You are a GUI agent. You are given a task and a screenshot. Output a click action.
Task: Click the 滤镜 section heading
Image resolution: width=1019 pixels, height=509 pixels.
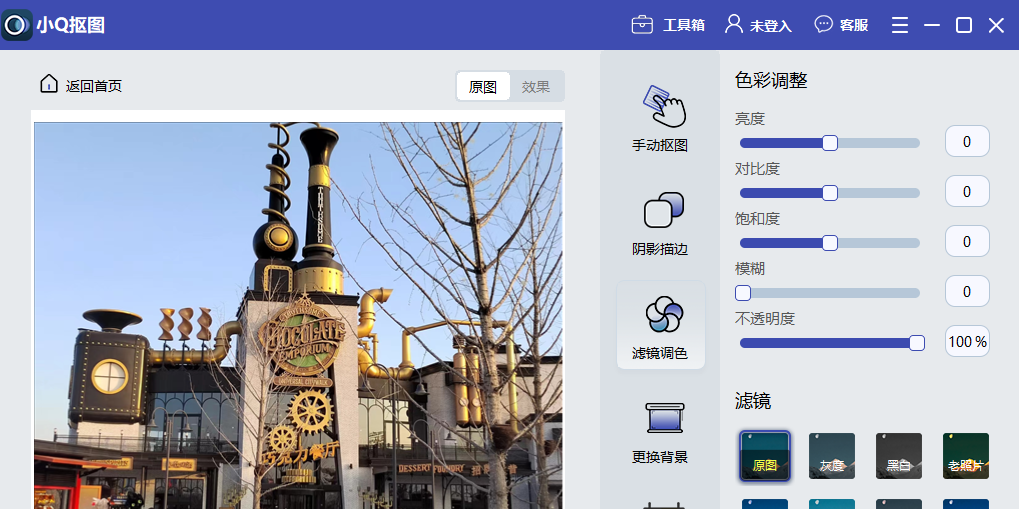pyautogui.click(x=753, y=400)
